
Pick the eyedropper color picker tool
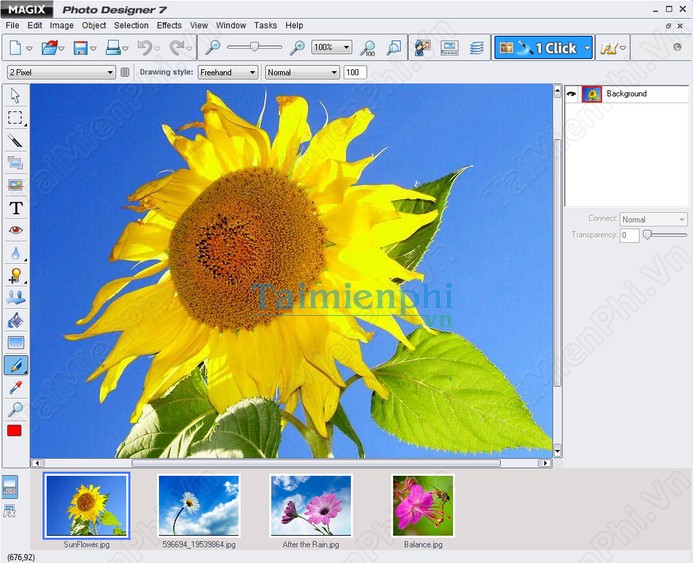(x=15, y=388)
